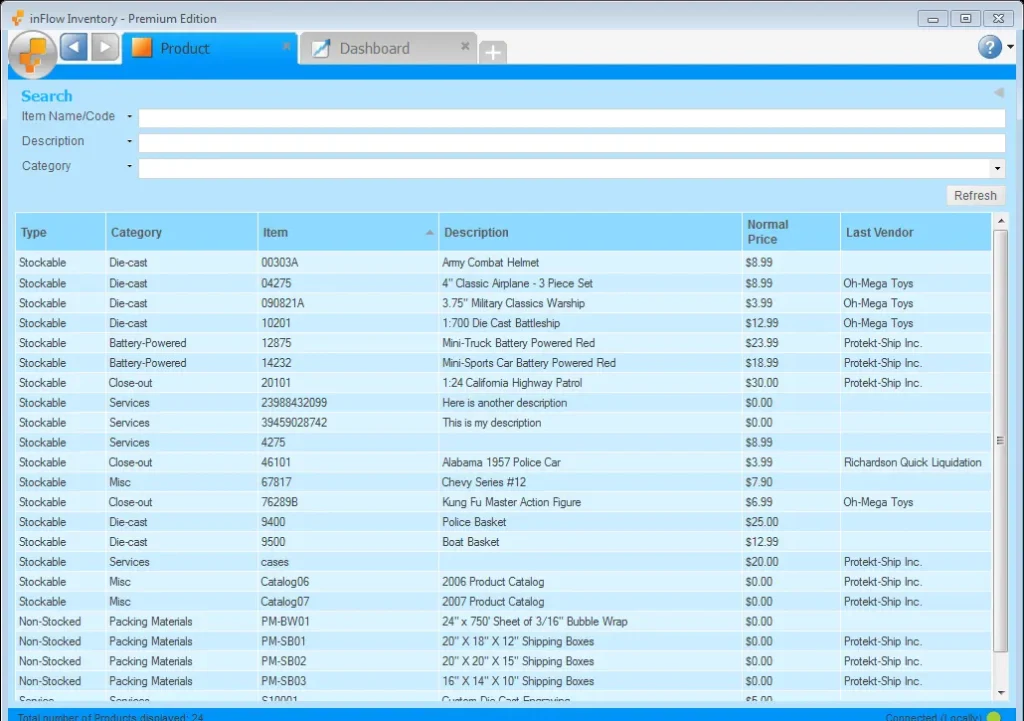Add a new tab with plus button
Image resolution: width=1024 pixels, height=721 pixels.
[493, 52]
